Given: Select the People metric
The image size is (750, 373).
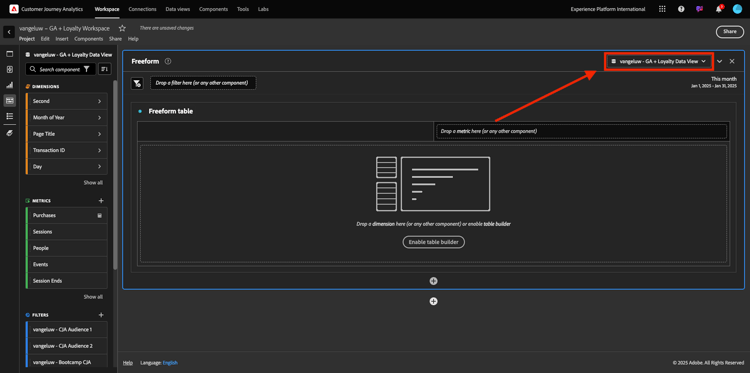Looking at the screenshot, I should pos(66,248).
